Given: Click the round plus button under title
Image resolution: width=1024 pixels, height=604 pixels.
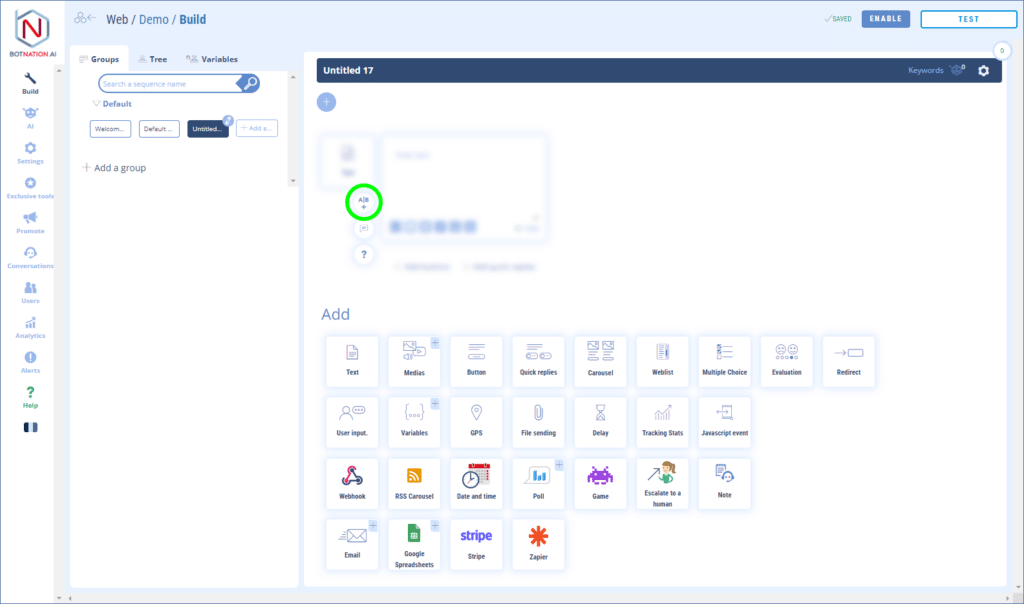Looking at the screenshot, I should (x=327, y=102).
